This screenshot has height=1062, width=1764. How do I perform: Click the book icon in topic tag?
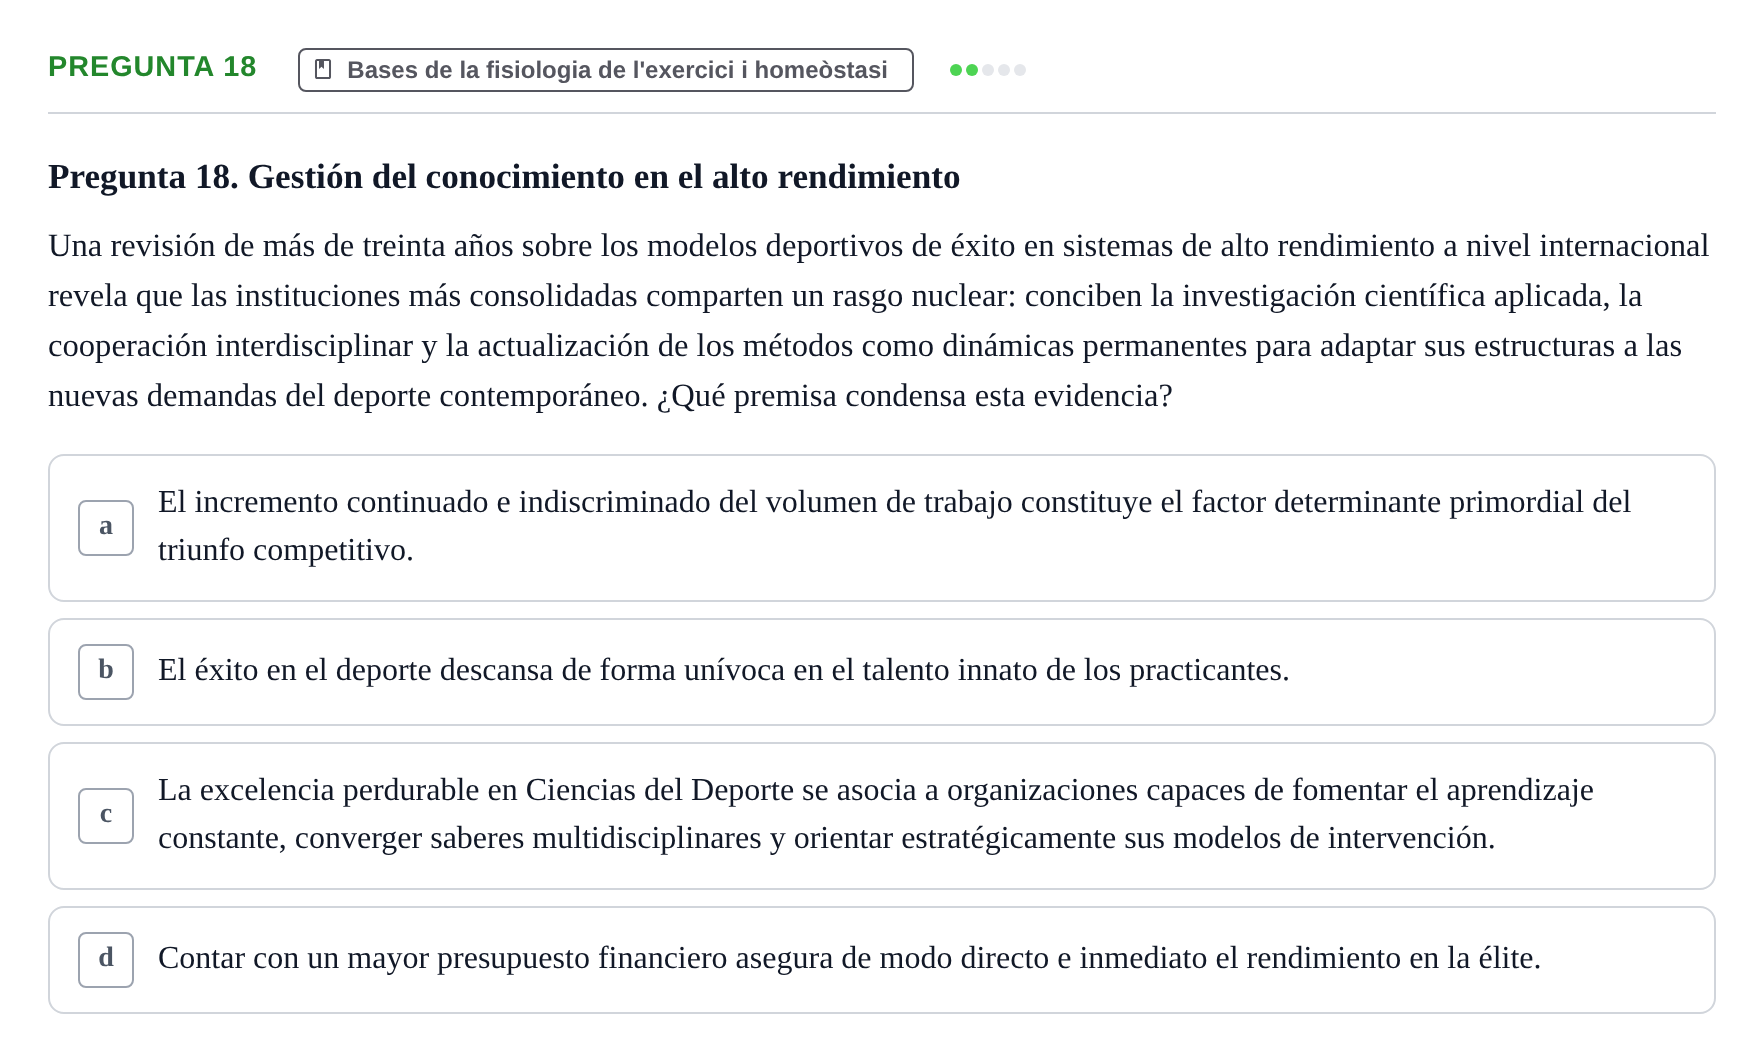(323, 70)
